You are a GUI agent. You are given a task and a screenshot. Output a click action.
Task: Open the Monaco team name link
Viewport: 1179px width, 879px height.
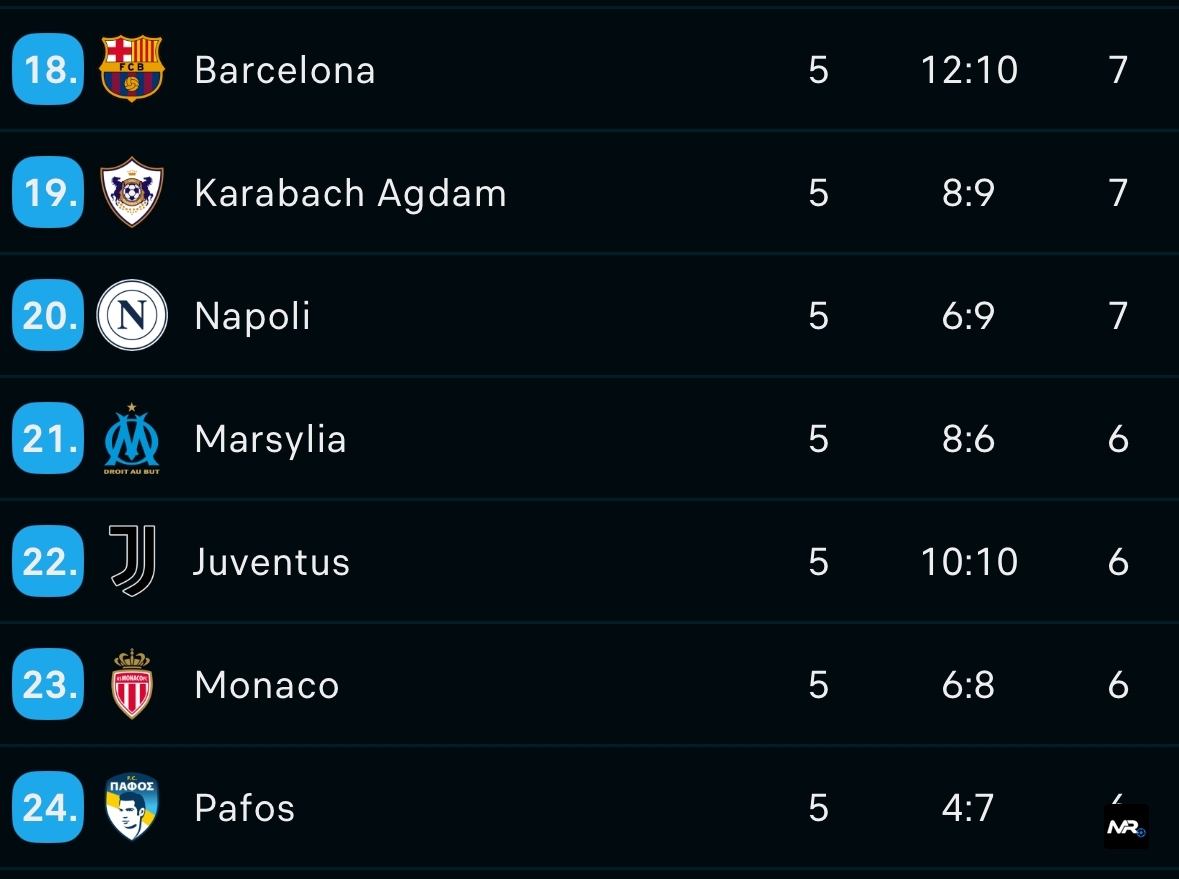(x=267, y=685)
